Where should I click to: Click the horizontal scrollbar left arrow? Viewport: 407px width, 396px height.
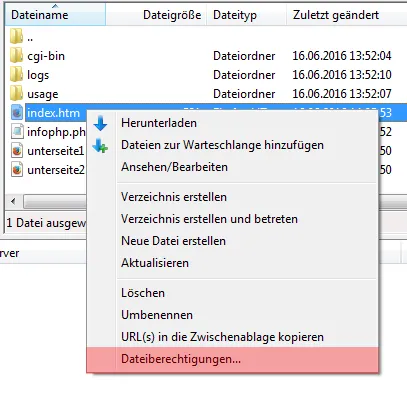[x=13, y=201]
